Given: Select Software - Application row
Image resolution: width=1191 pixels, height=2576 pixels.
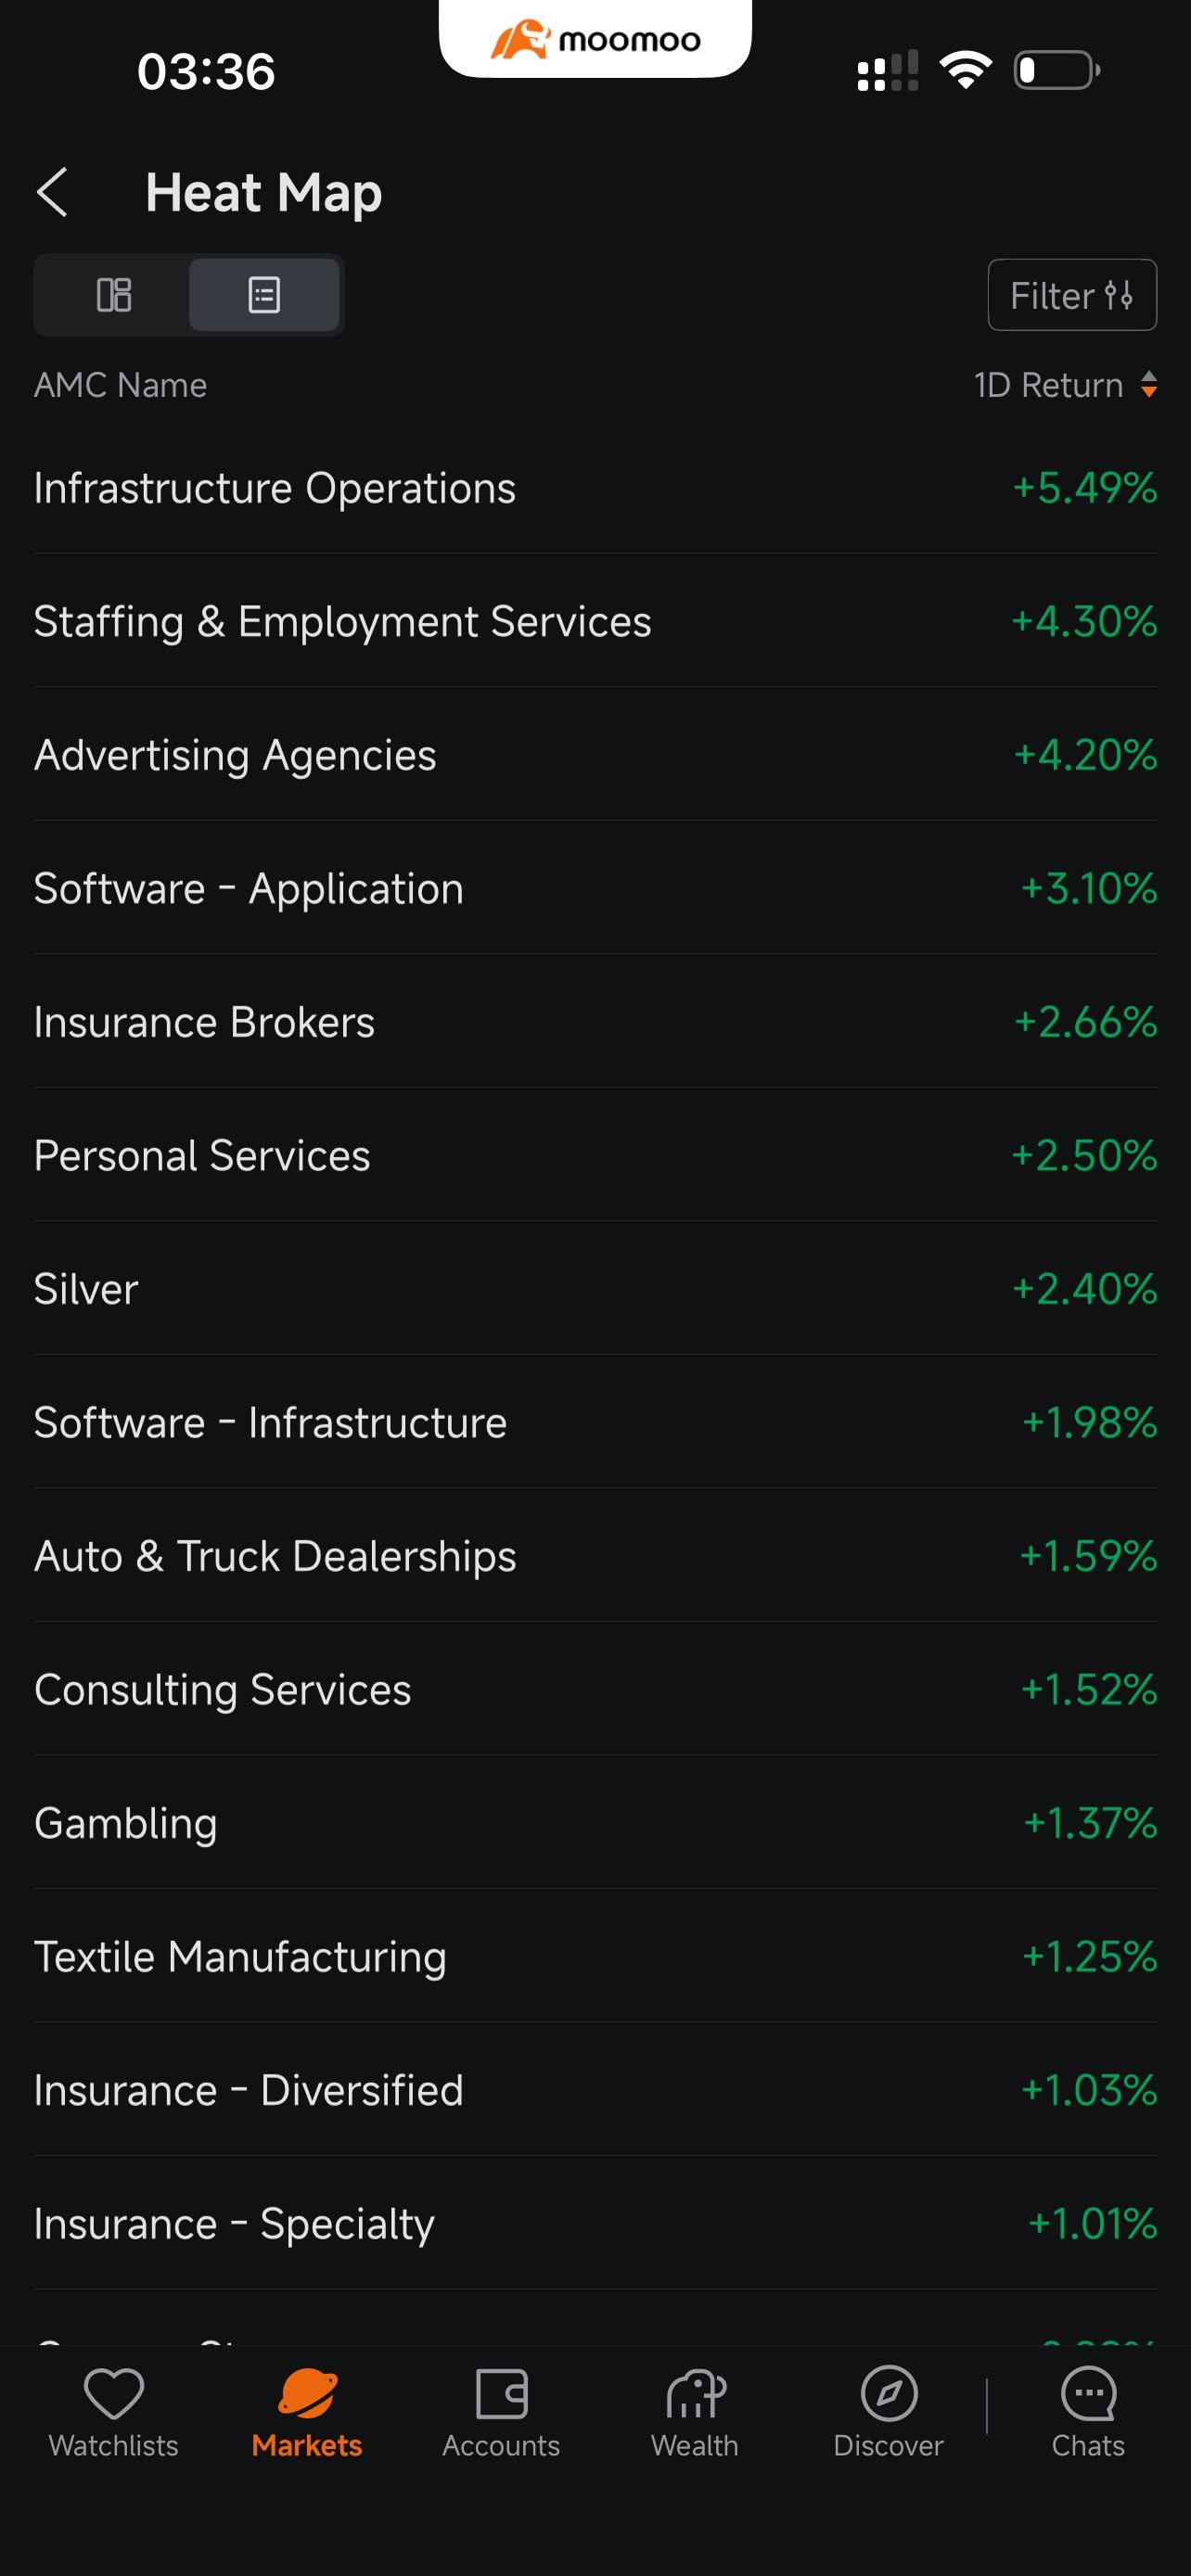Looking at the screenshot, I should (x=595, y=888).
